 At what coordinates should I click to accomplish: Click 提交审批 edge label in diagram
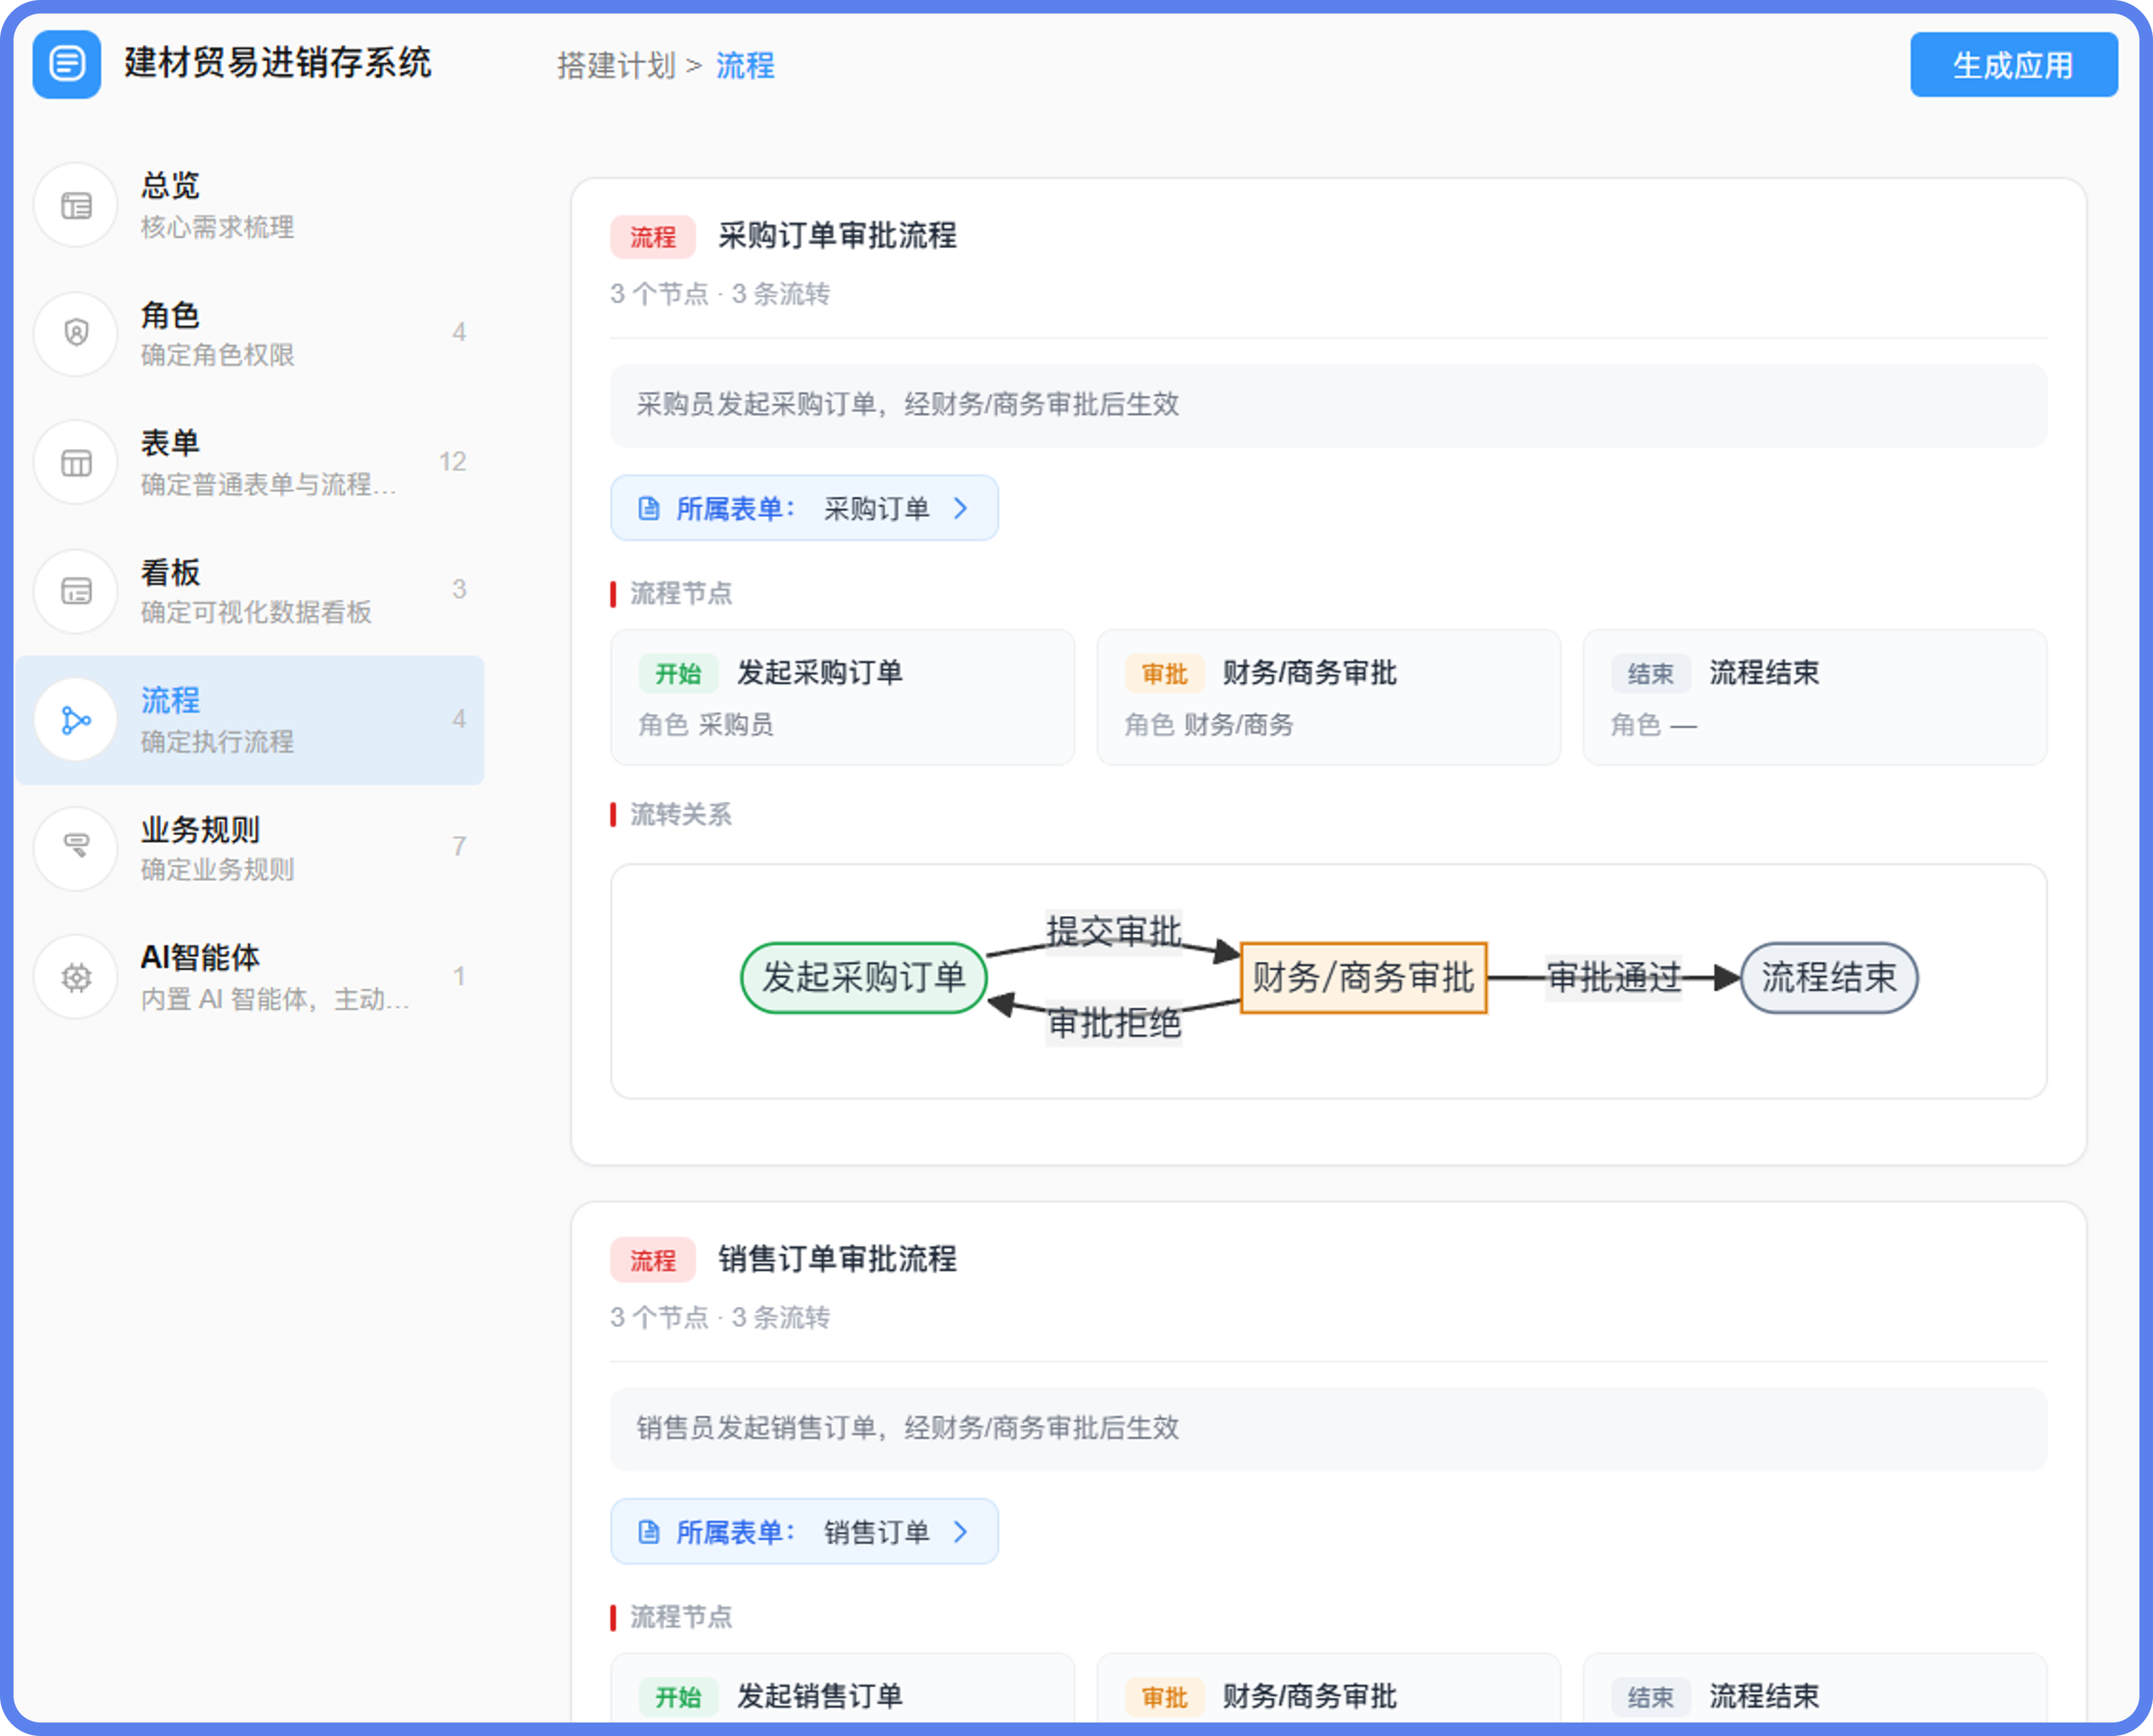pyautogui.click(x=1114, y=932)
